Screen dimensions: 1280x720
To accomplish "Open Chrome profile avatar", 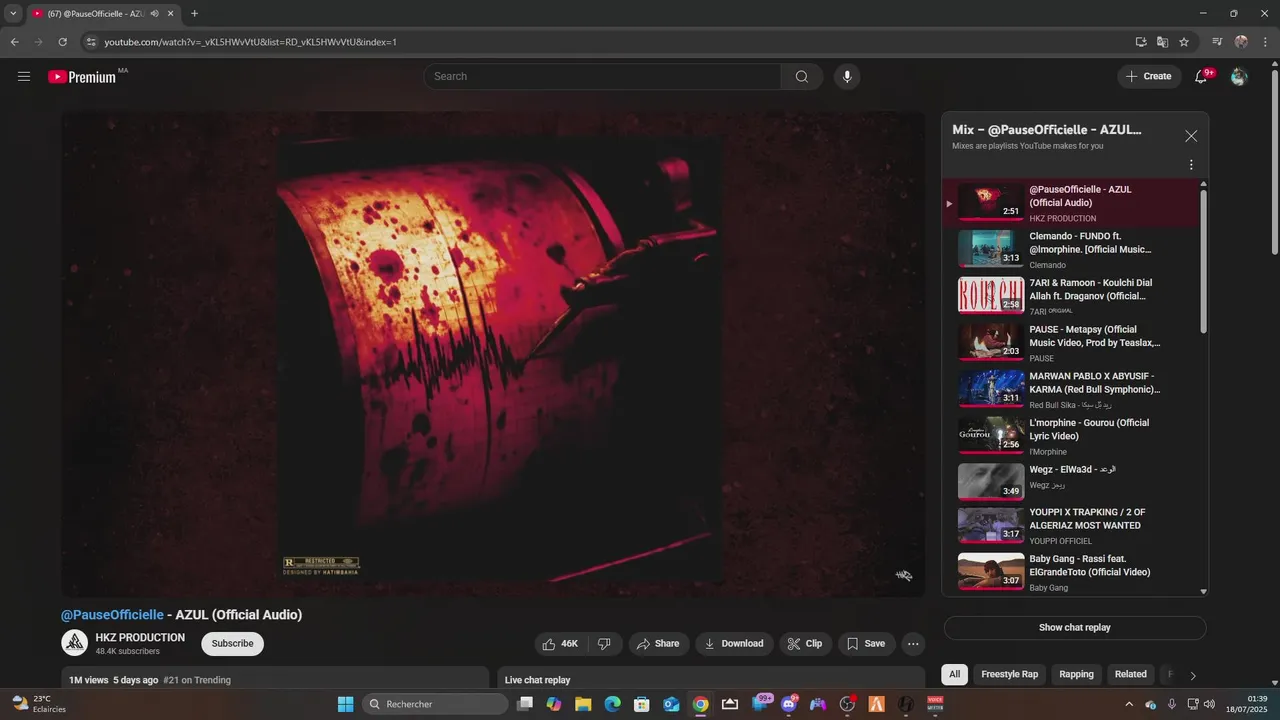I will coord(1241,42).
